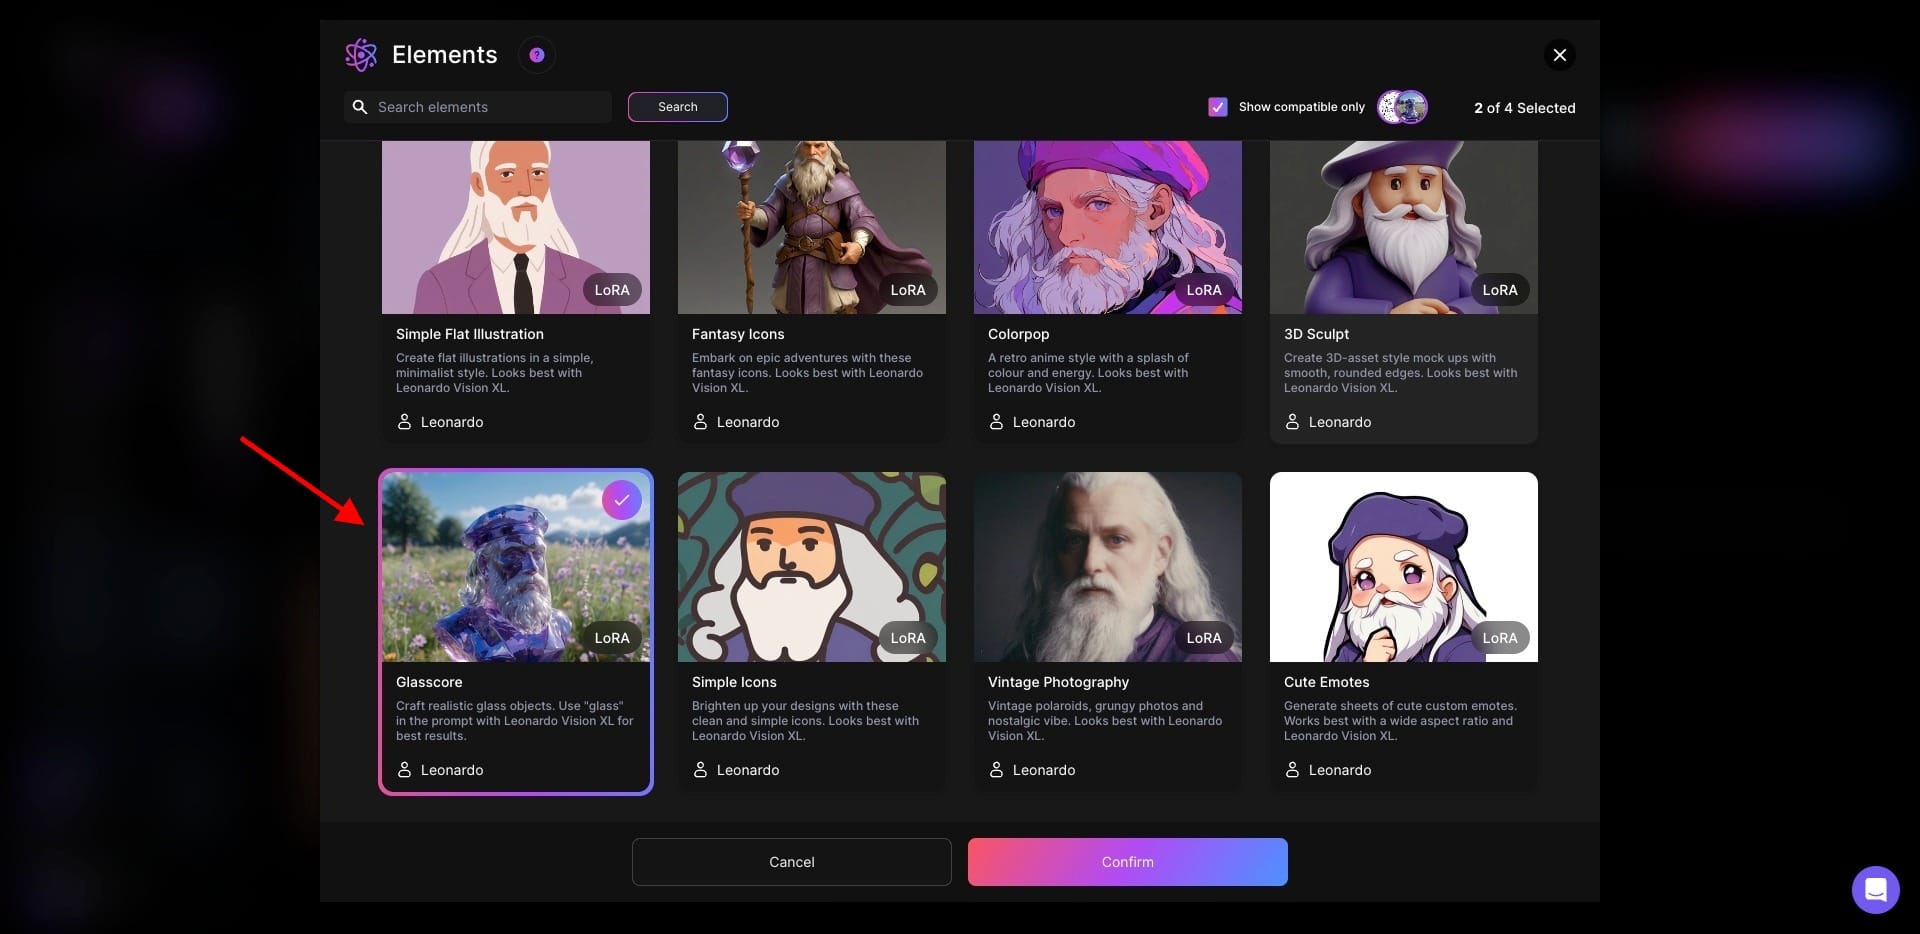Select the Cute Emotes thumbnail
The image size is (1920, 934).
[1404, 567]
